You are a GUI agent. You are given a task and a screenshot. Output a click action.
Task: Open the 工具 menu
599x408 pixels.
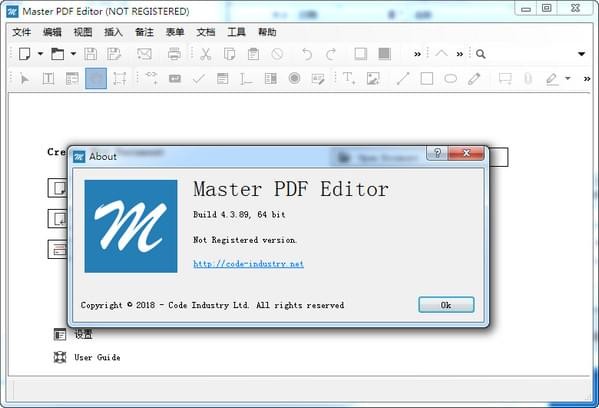(236, 32)
